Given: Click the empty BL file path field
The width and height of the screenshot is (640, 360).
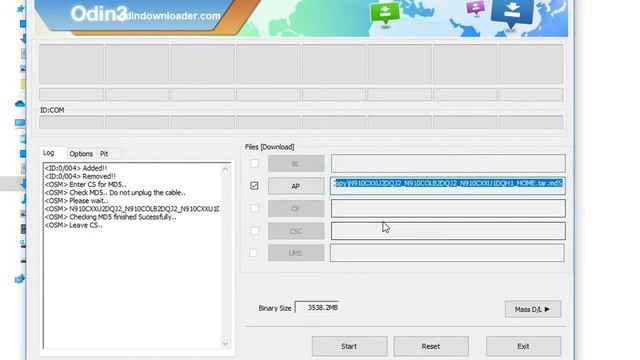Looking at the screenshot, I should click(448, 163).
